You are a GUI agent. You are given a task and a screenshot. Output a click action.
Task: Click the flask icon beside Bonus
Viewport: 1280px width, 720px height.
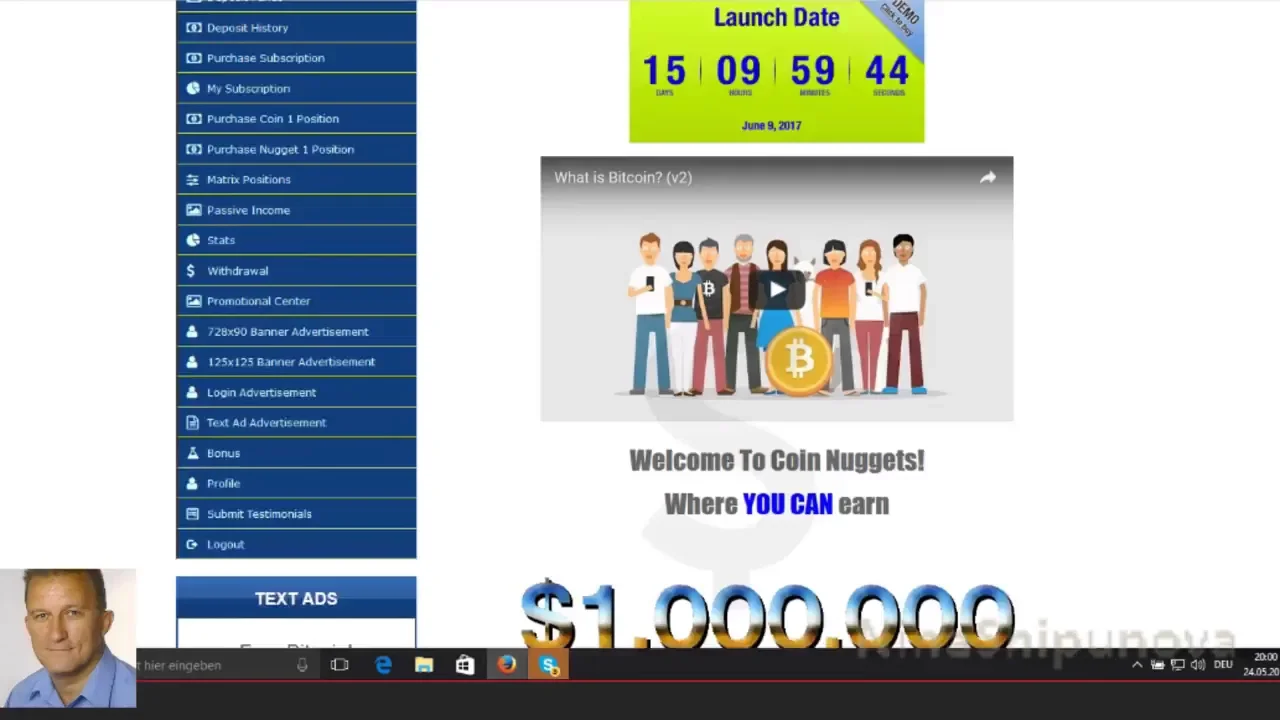tap(193, 453)
